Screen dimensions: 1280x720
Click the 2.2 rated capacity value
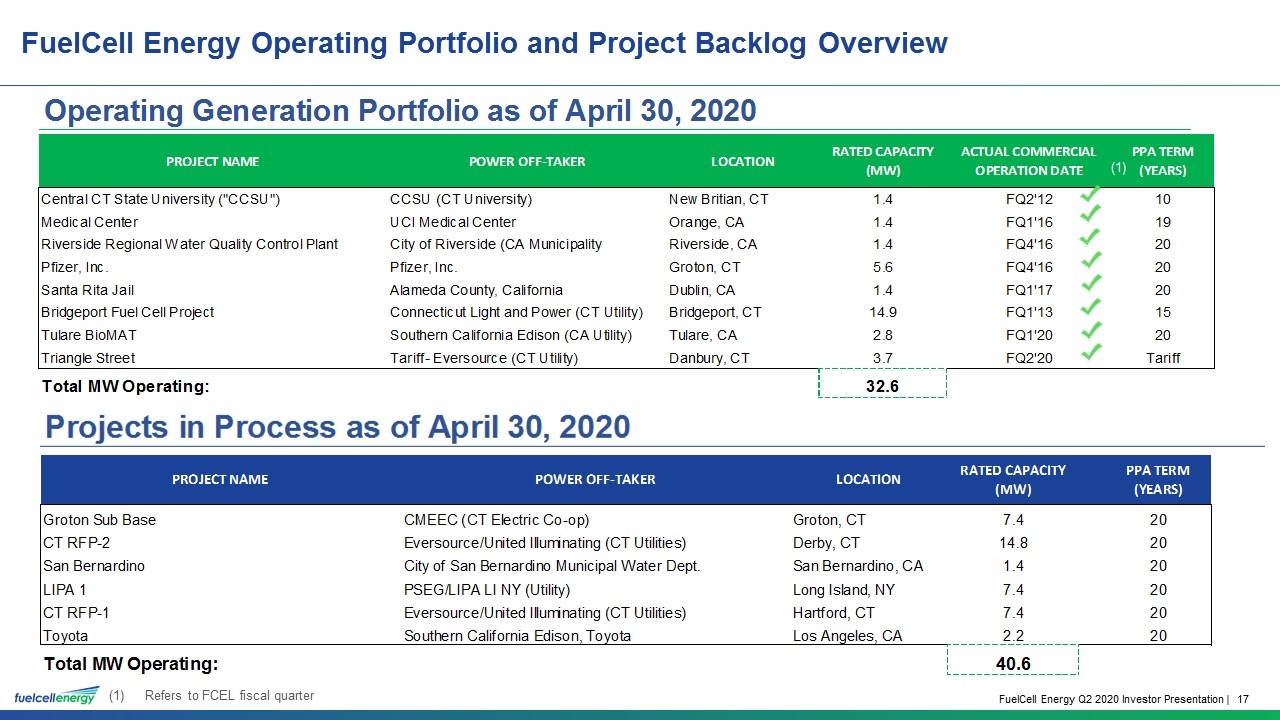pos(1013,636)
